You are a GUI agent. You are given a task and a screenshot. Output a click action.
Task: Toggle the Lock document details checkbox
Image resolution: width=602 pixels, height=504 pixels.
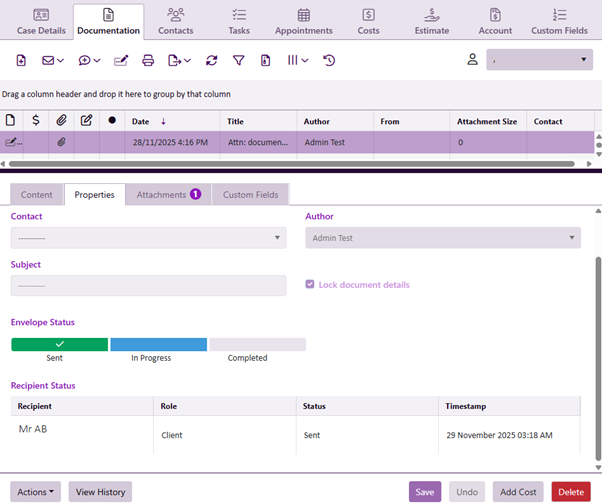coord(310,285)
